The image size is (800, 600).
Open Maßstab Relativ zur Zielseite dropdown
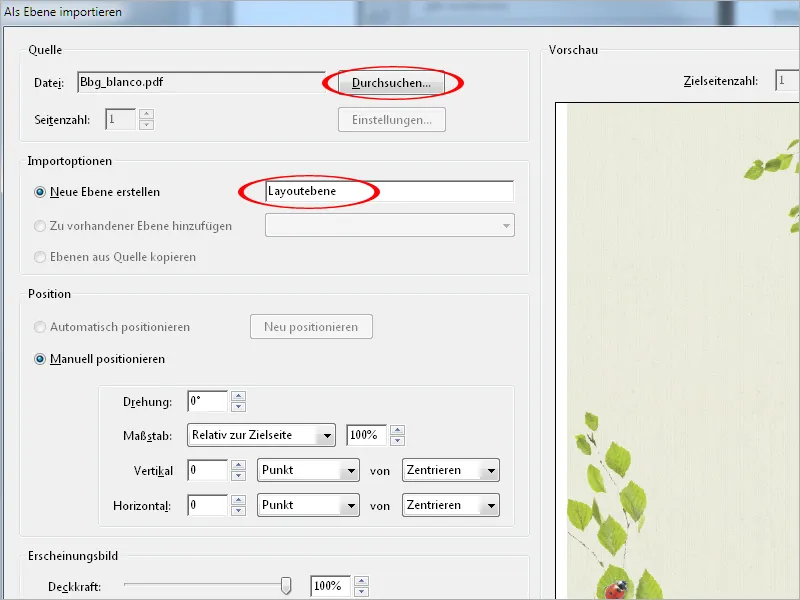[x=261, y=435]
